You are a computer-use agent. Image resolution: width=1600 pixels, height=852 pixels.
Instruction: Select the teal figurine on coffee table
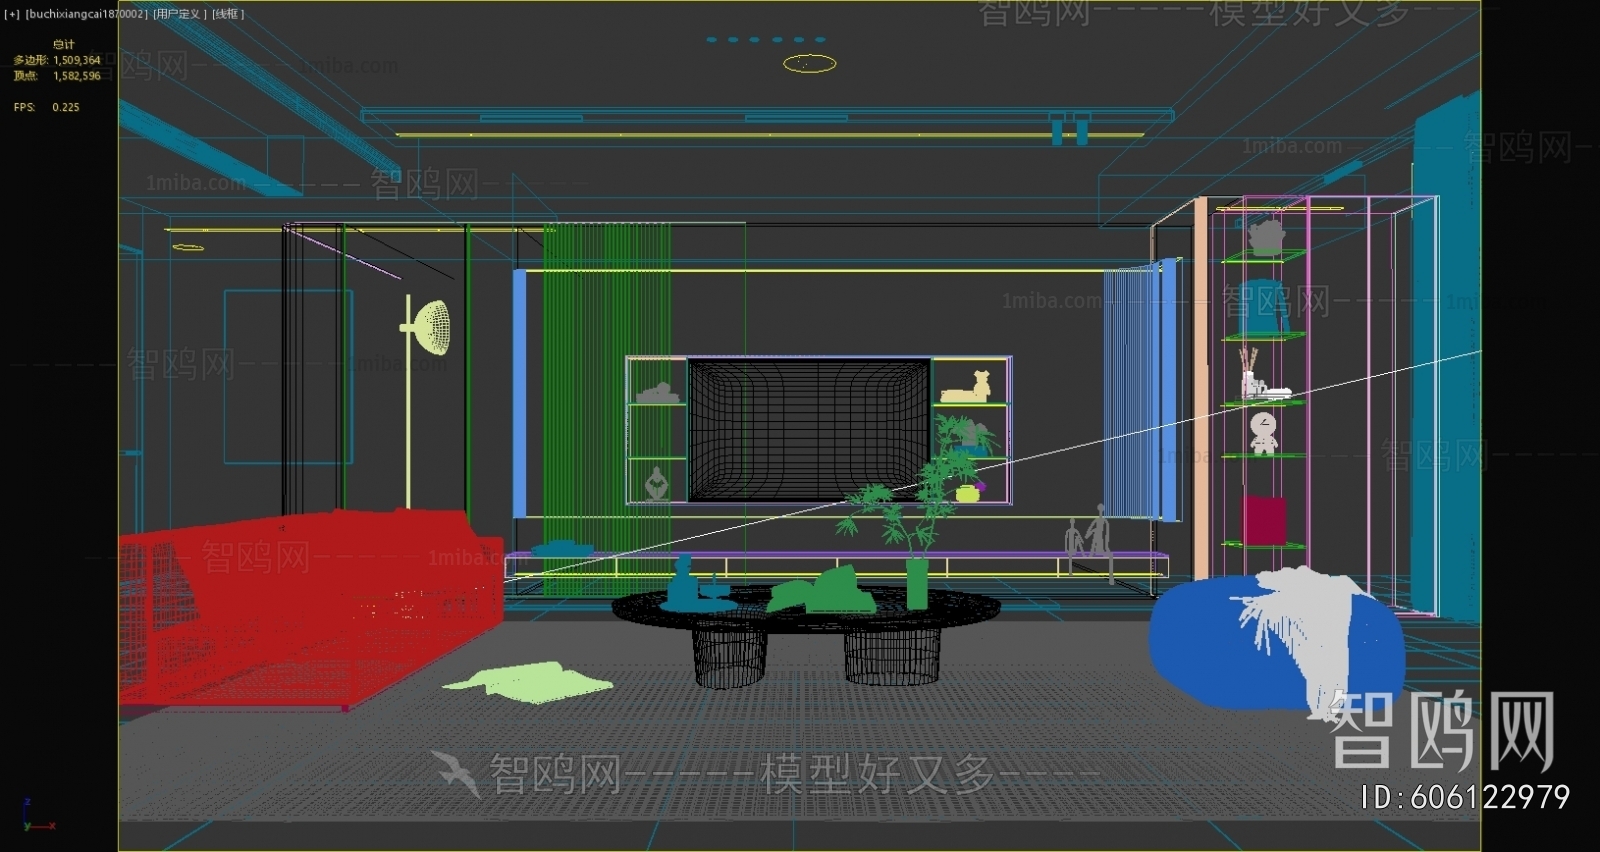[684, 586]
